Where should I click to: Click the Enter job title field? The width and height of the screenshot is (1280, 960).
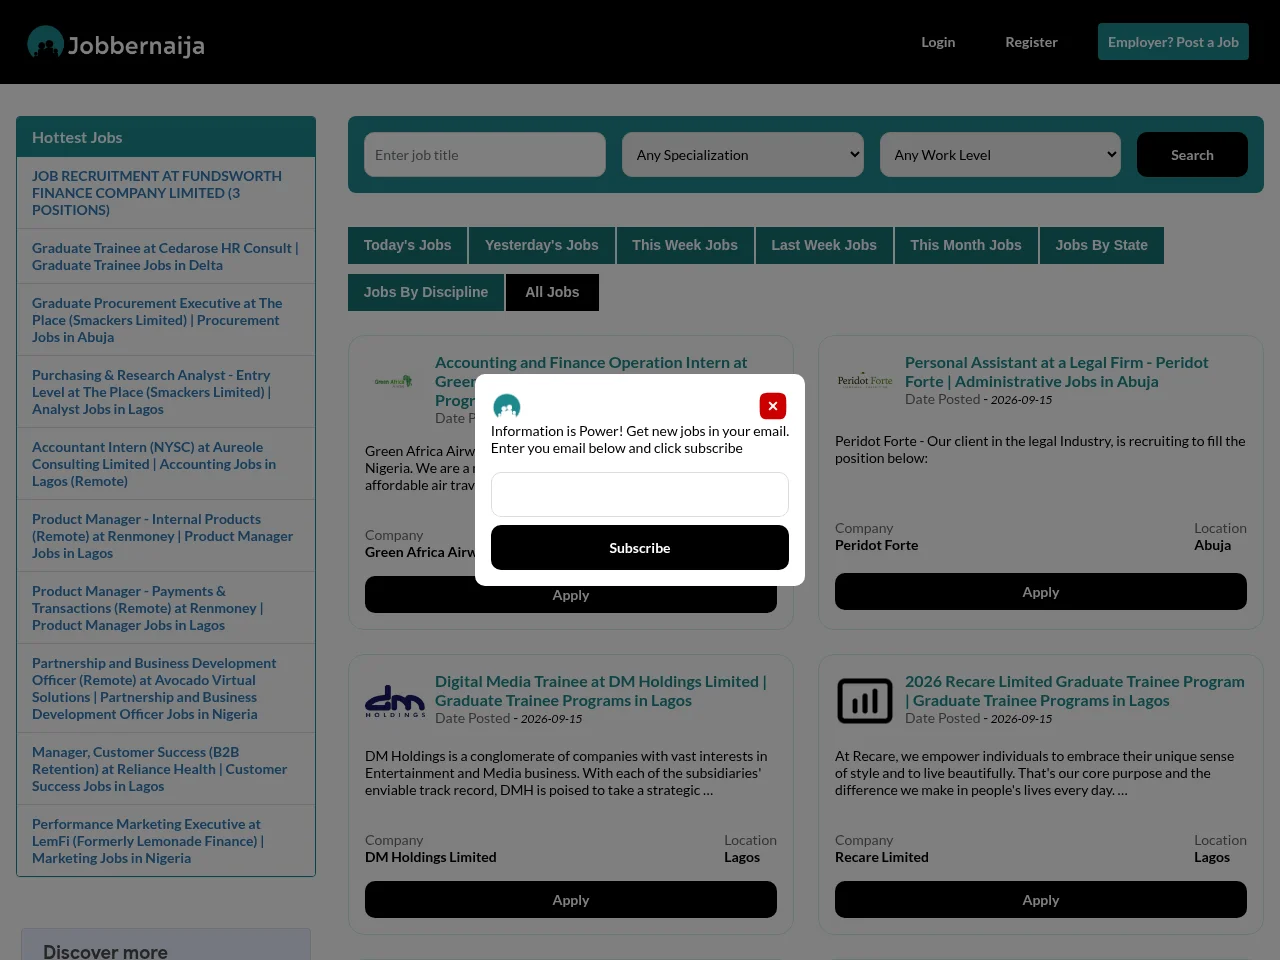pos(485,155)
